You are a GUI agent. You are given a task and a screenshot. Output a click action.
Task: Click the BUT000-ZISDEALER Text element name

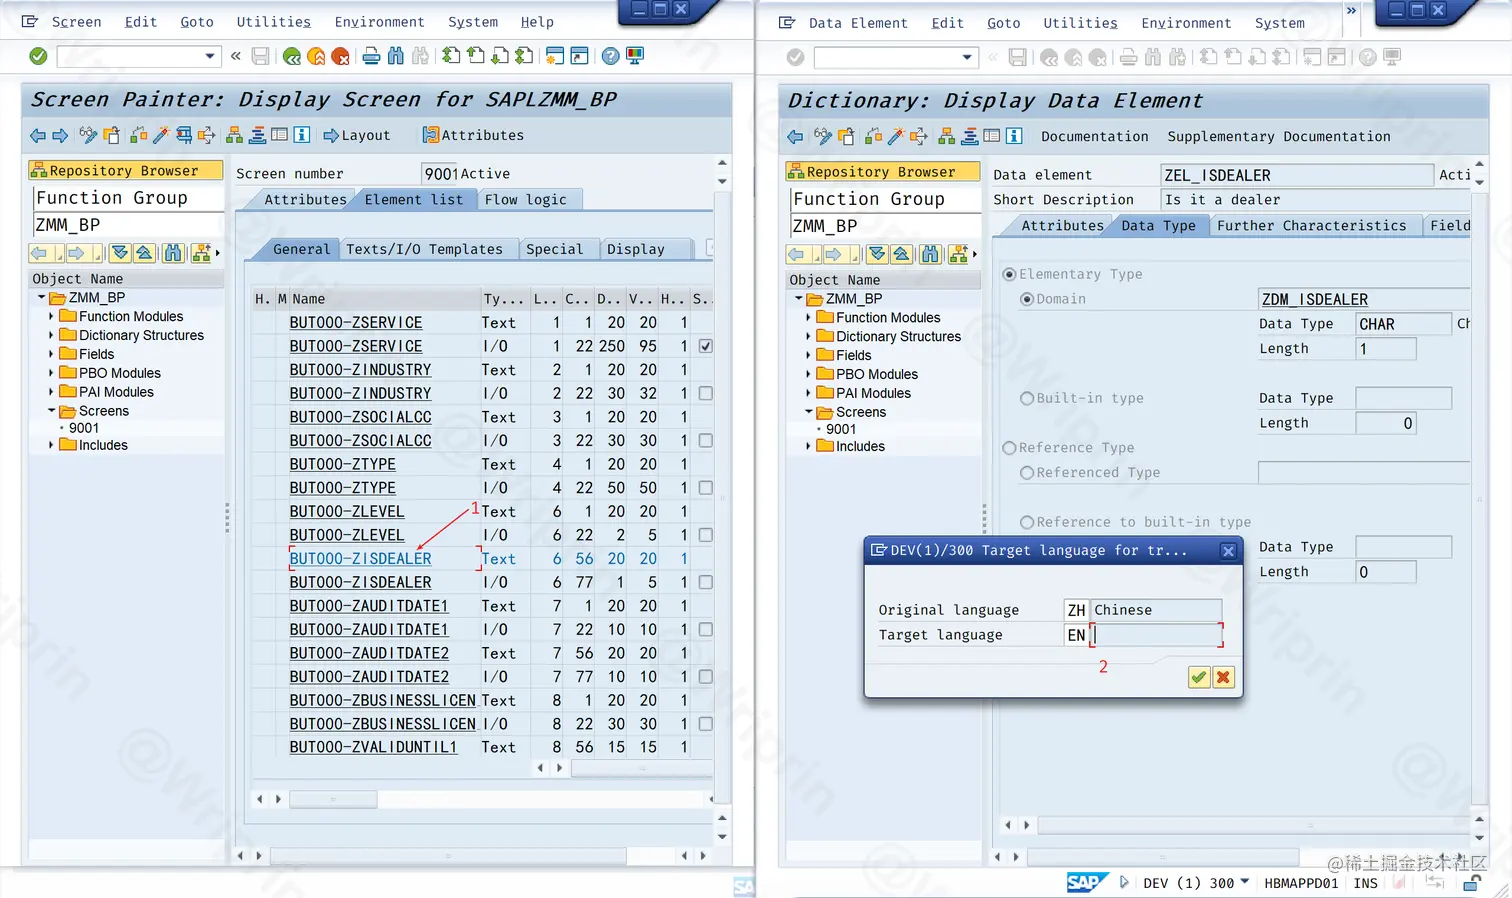click(x=360, y=559)
